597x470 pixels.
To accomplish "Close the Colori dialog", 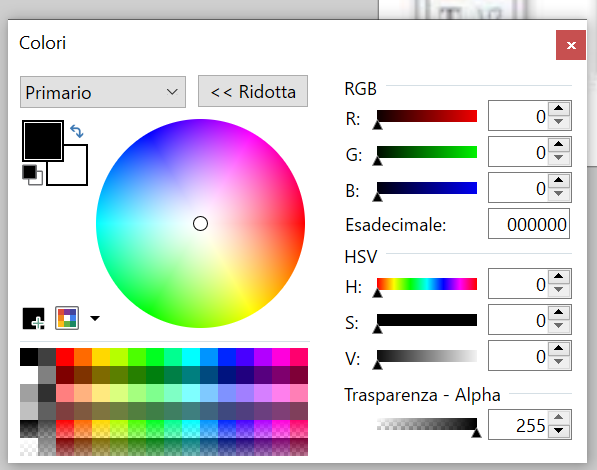I will click(571, 45).
